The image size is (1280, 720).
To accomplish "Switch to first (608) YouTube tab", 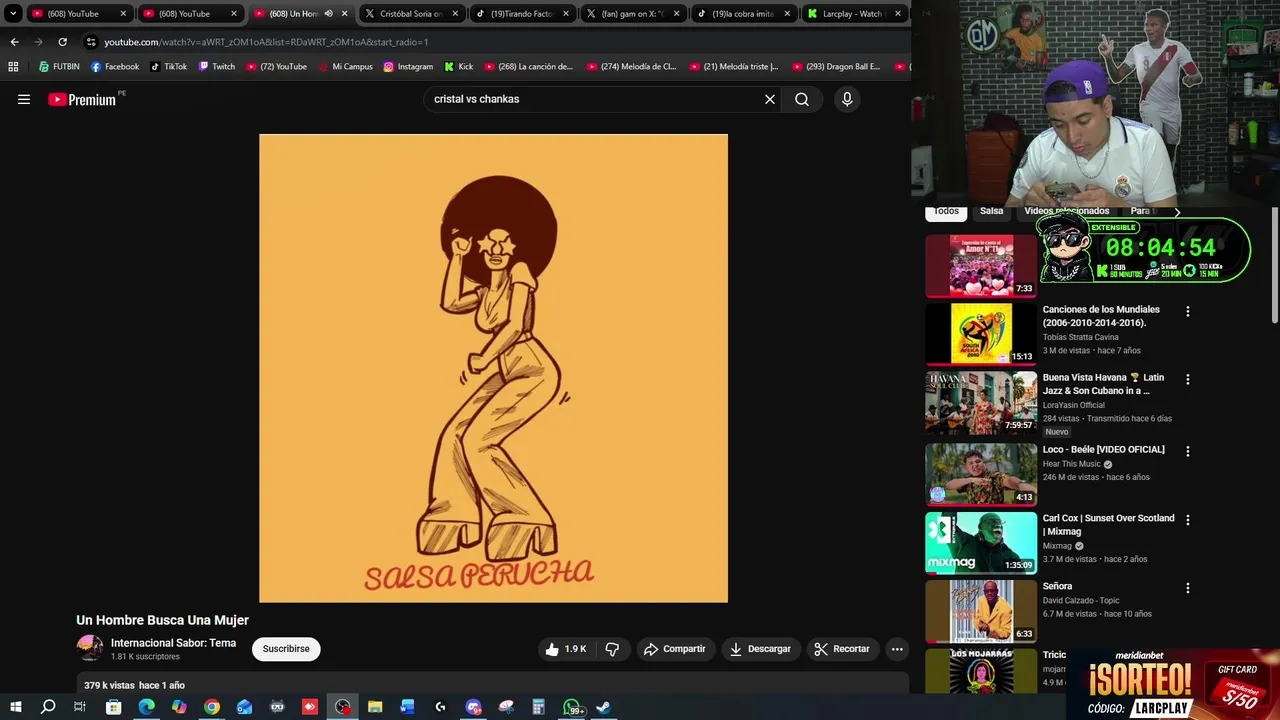I will click(80, 14).
